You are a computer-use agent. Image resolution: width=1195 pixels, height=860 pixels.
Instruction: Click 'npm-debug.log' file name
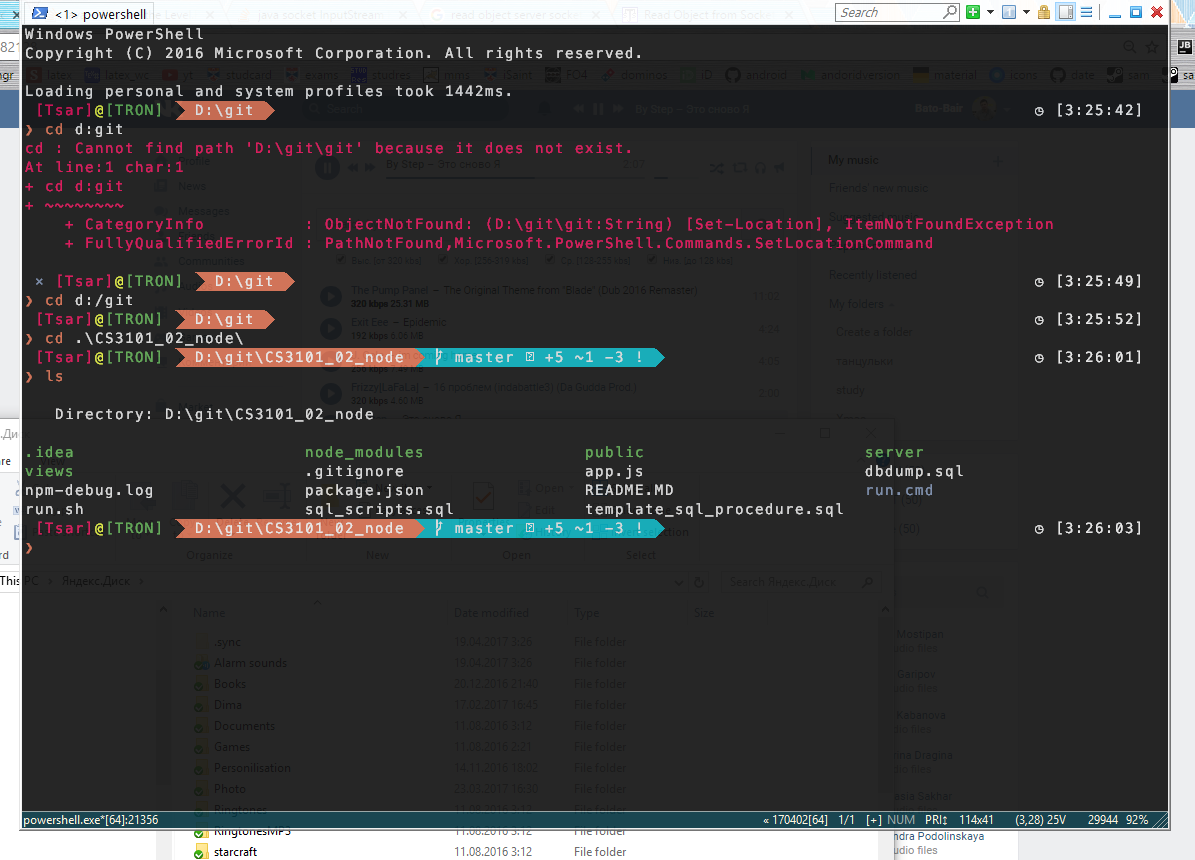point(89,490)
